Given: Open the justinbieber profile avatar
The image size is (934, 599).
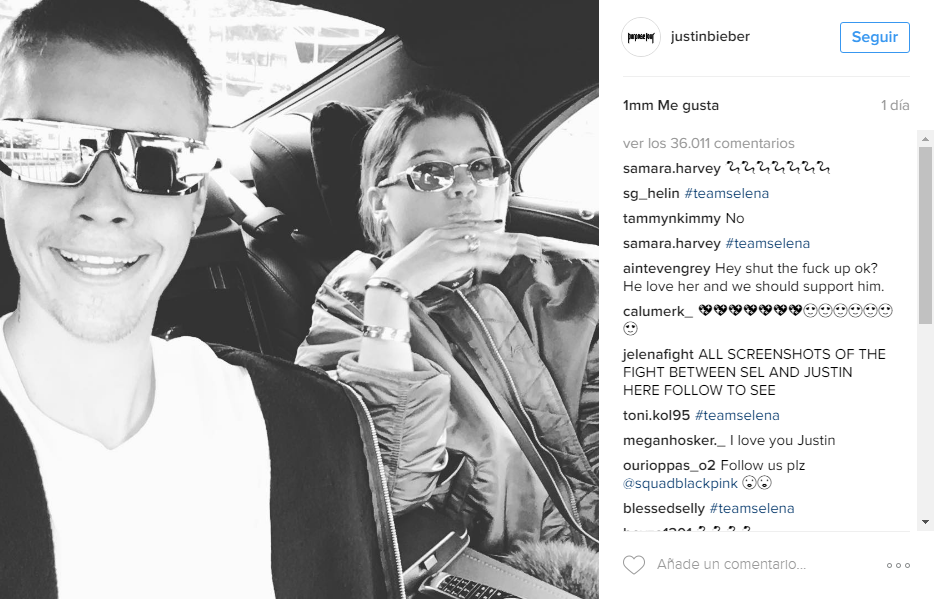Looking at the screenshot, I should pos(641,37).
